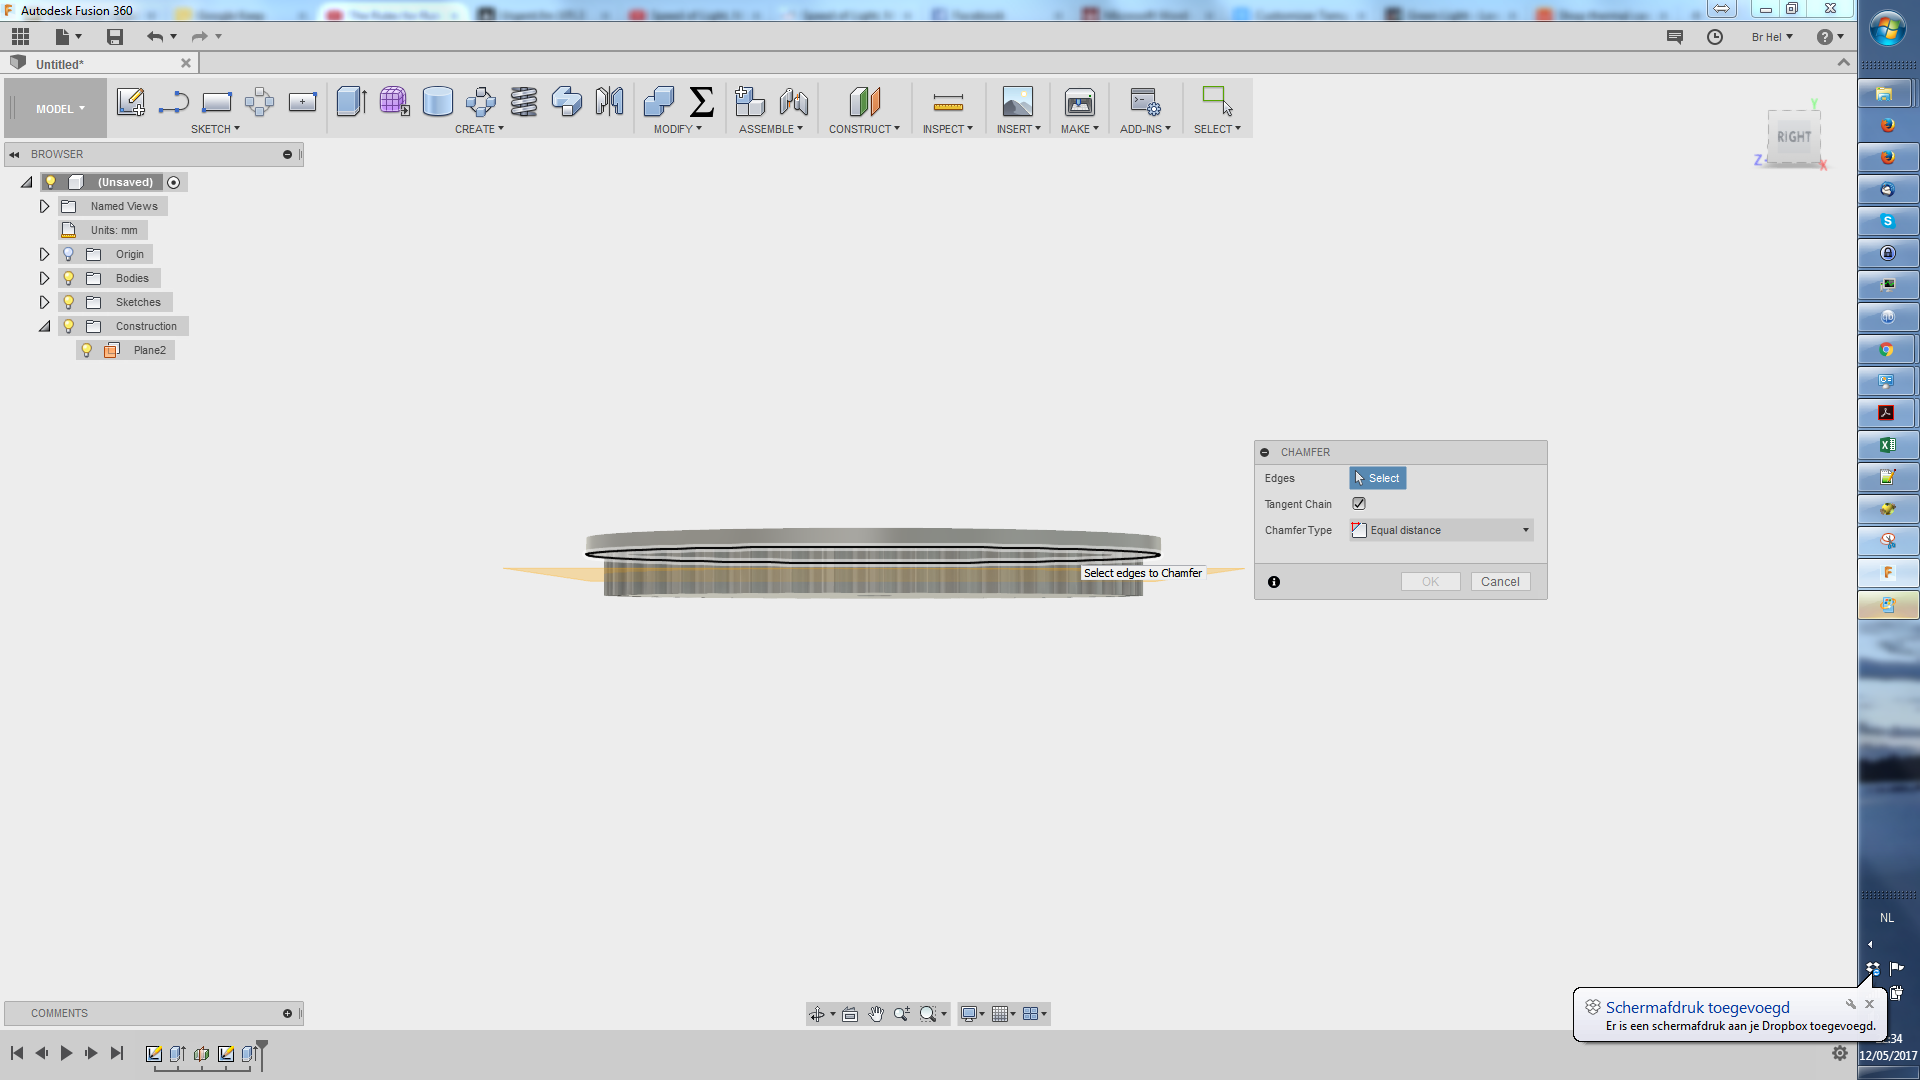1920x1080 pixels.
Task: Click the Coil tool icon
Action: coord(523,102)
